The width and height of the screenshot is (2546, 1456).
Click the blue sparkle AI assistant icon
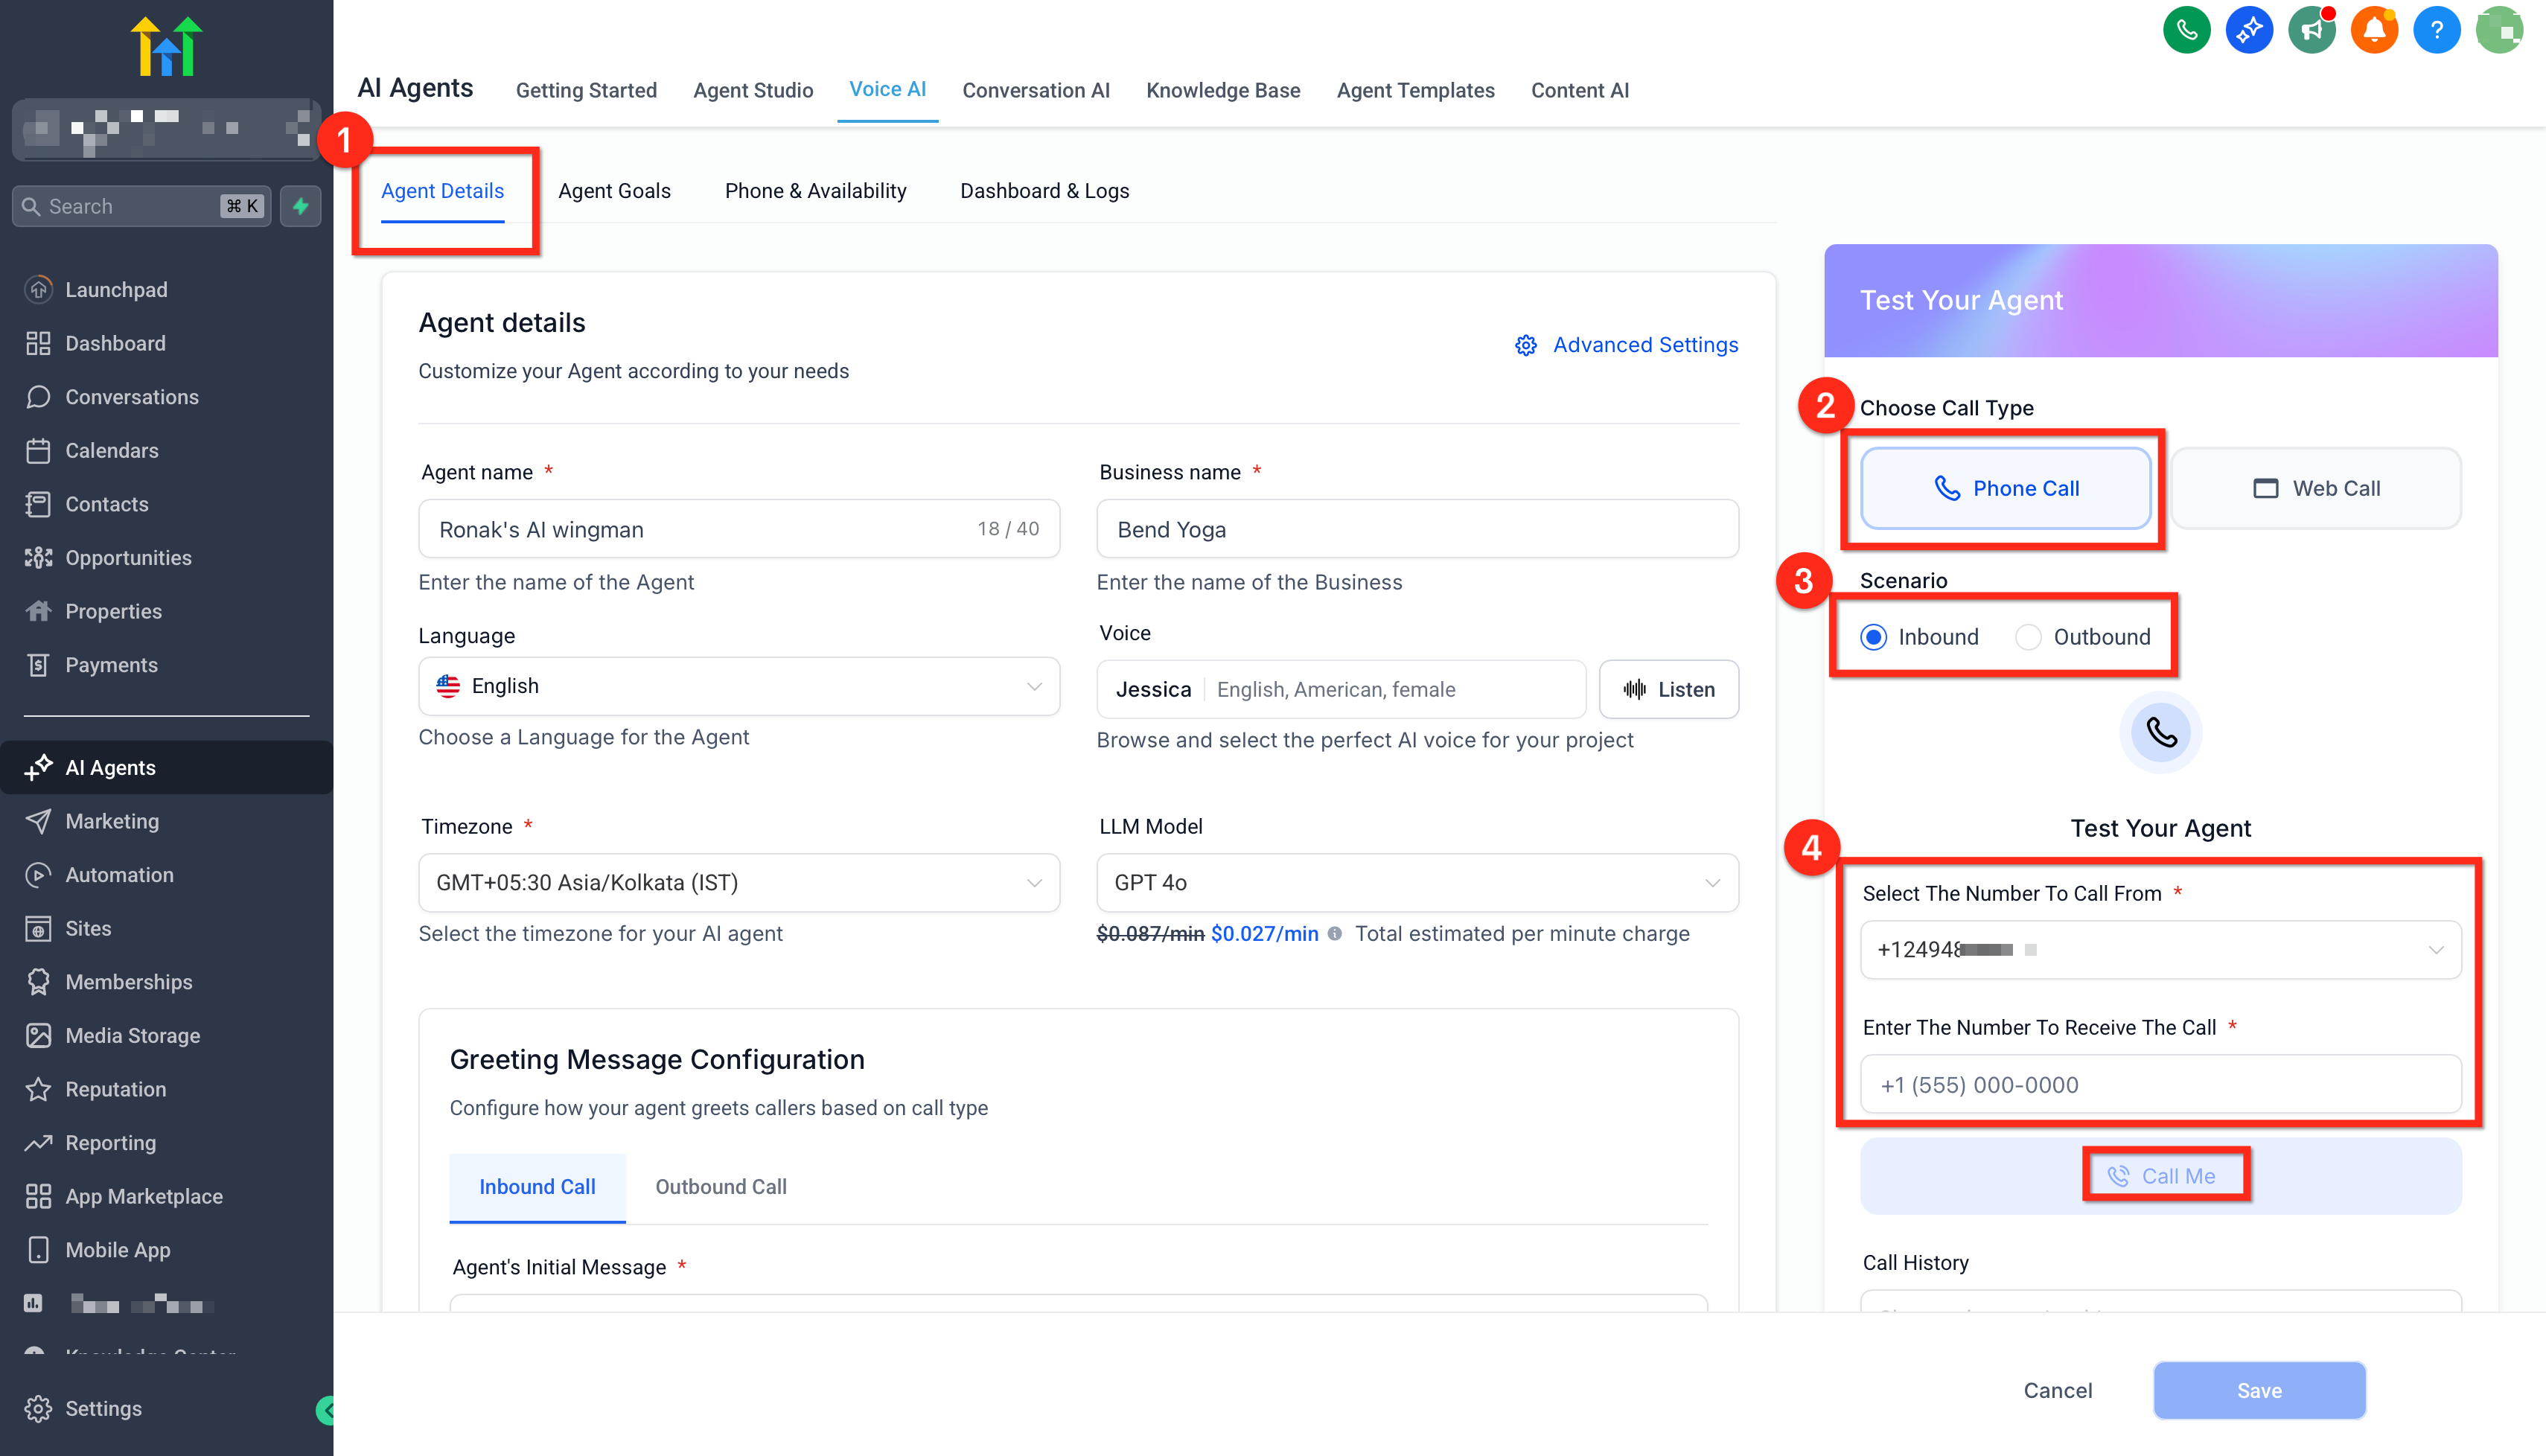click(2249, 30)
